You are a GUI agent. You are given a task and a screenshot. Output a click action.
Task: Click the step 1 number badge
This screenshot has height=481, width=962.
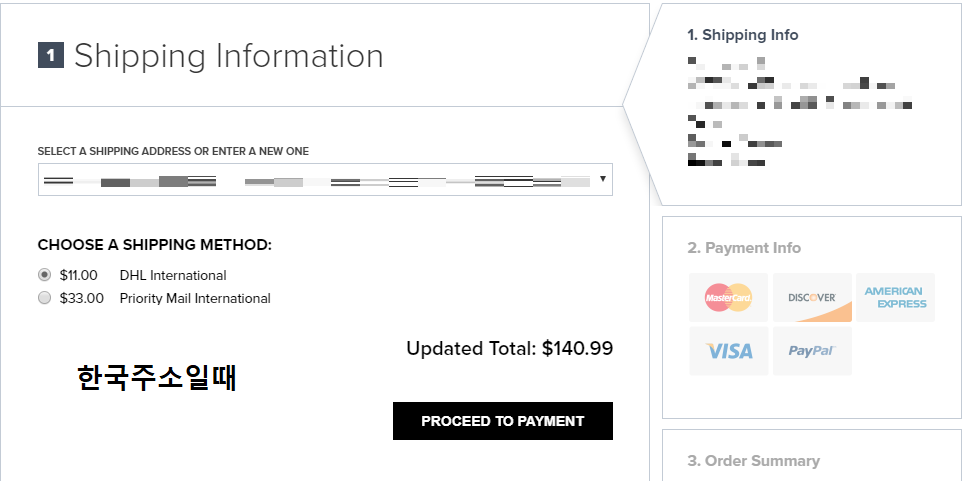click(x=51, y=56)
